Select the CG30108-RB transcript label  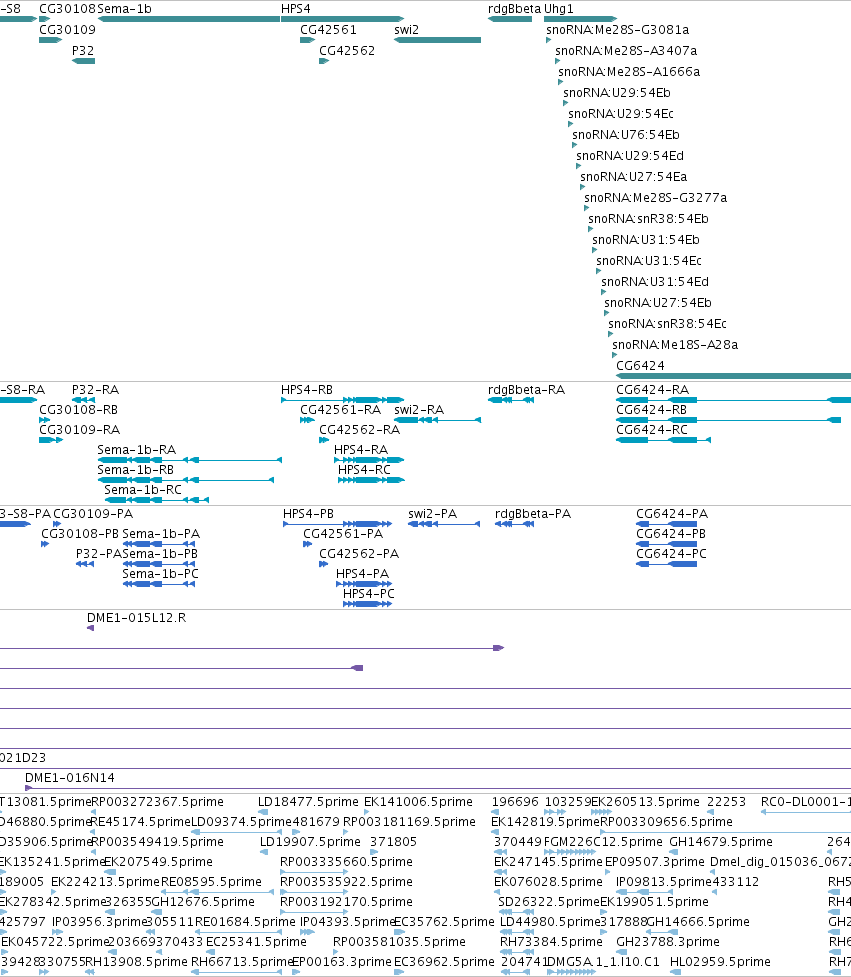[x=78, y=409]
